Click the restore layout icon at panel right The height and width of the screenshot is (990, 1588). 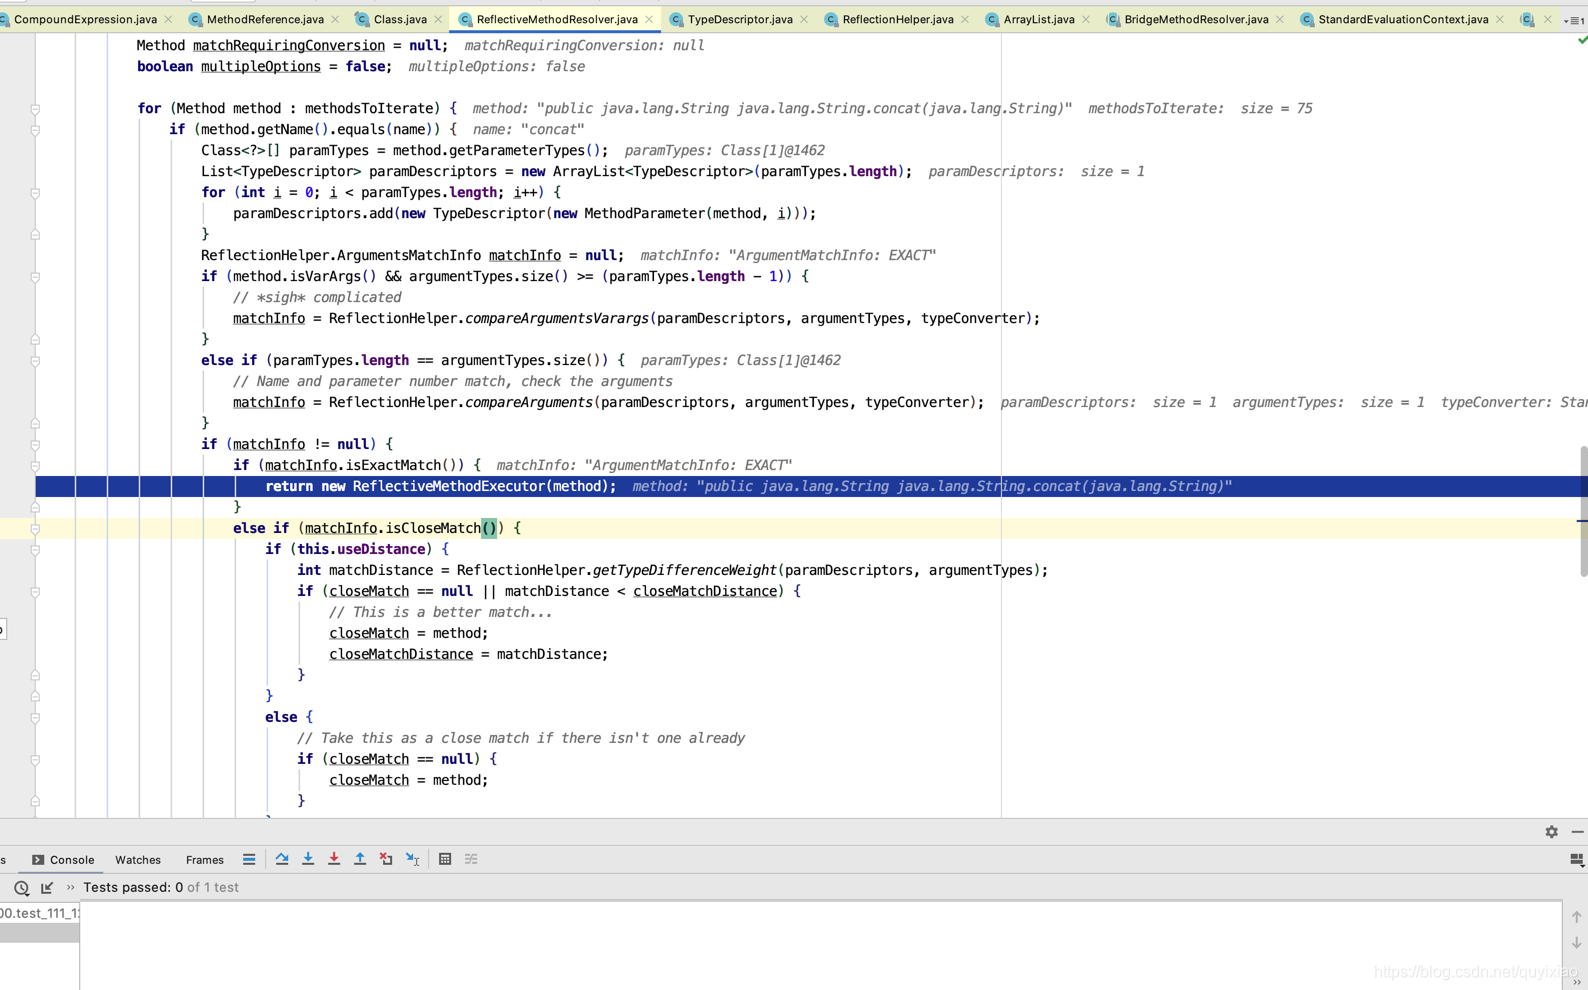click(x=1577, y=860)
